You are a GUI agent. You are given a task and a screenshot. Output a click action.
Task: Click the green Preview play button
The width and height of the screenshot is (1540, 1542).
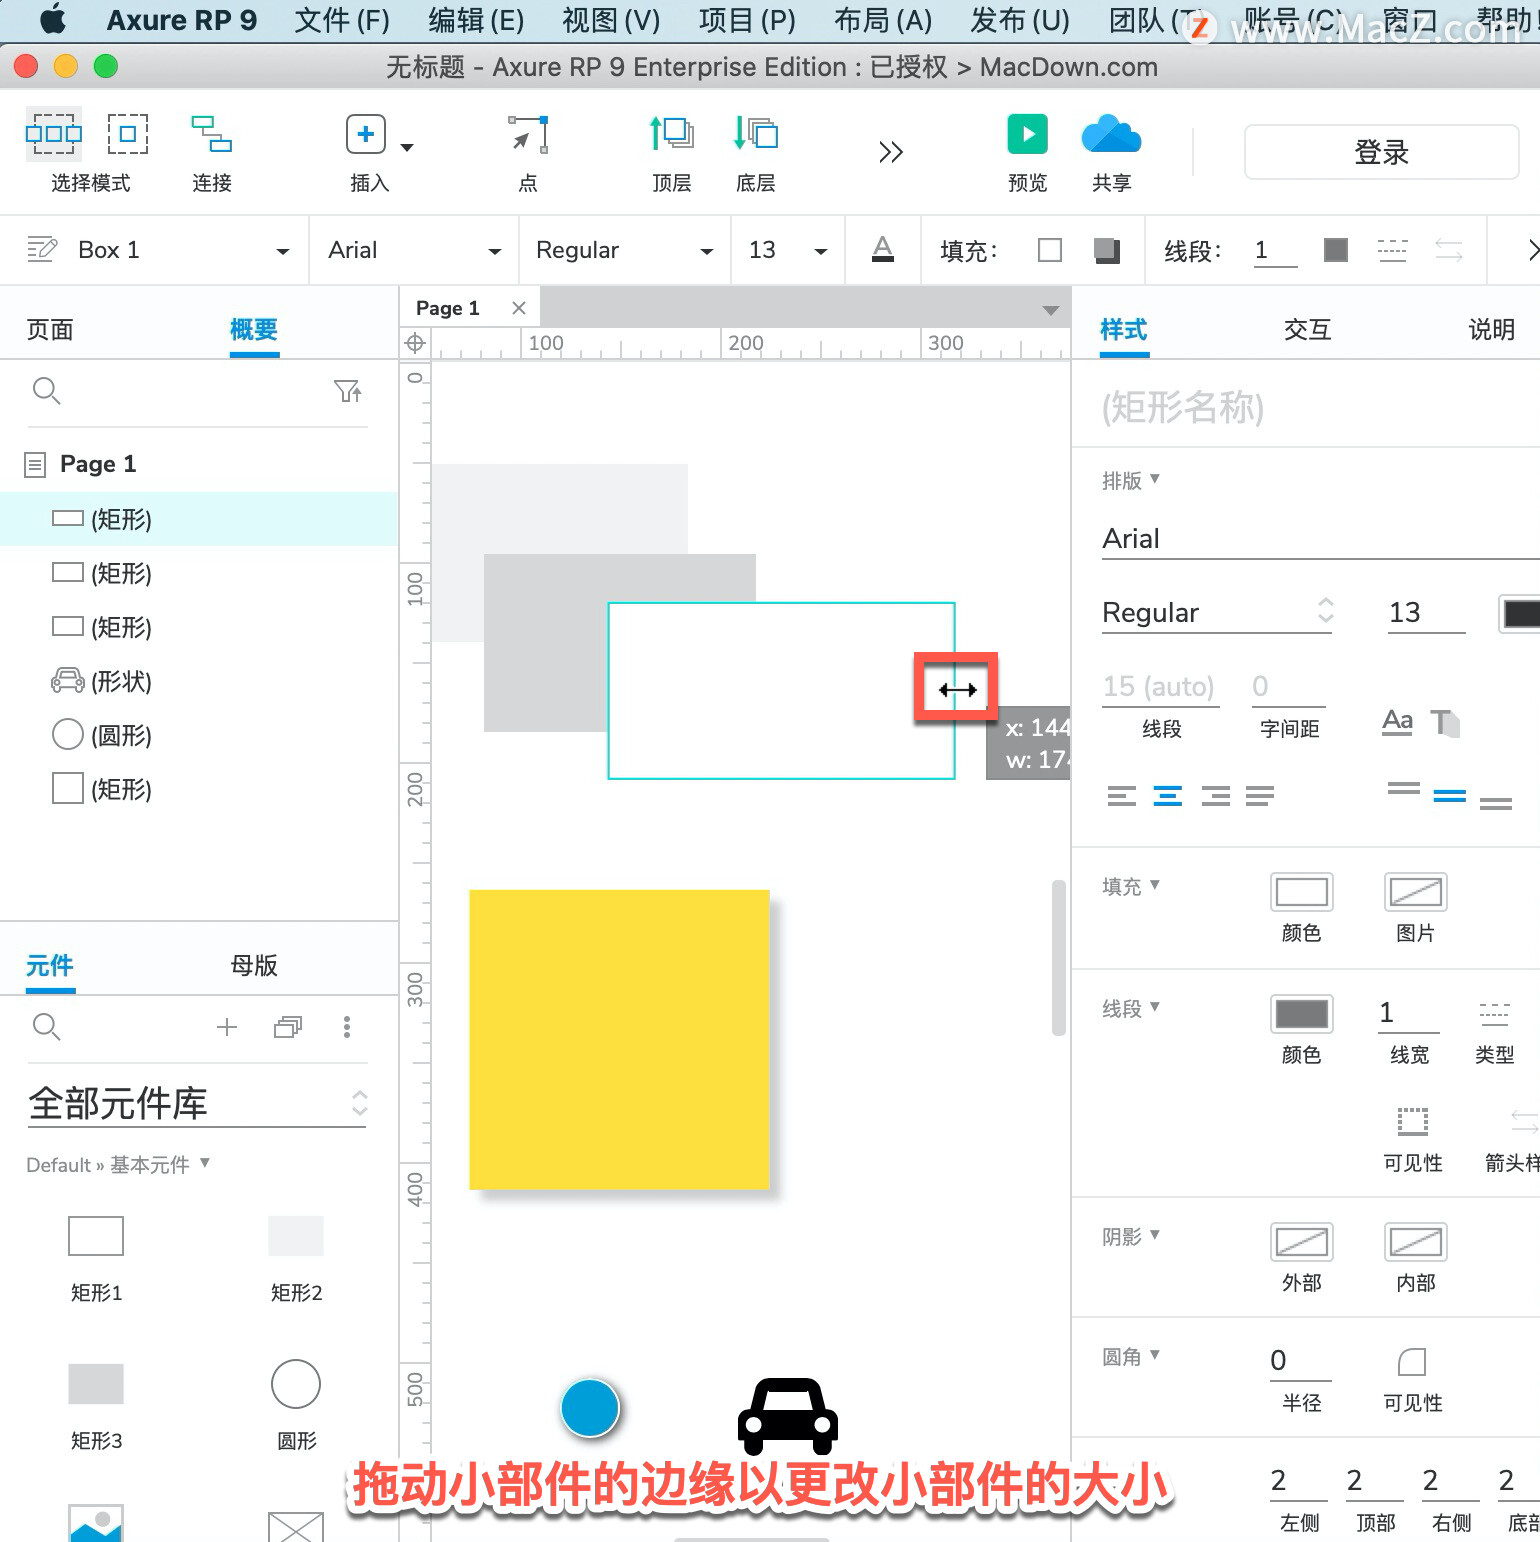pos(1027,134)
